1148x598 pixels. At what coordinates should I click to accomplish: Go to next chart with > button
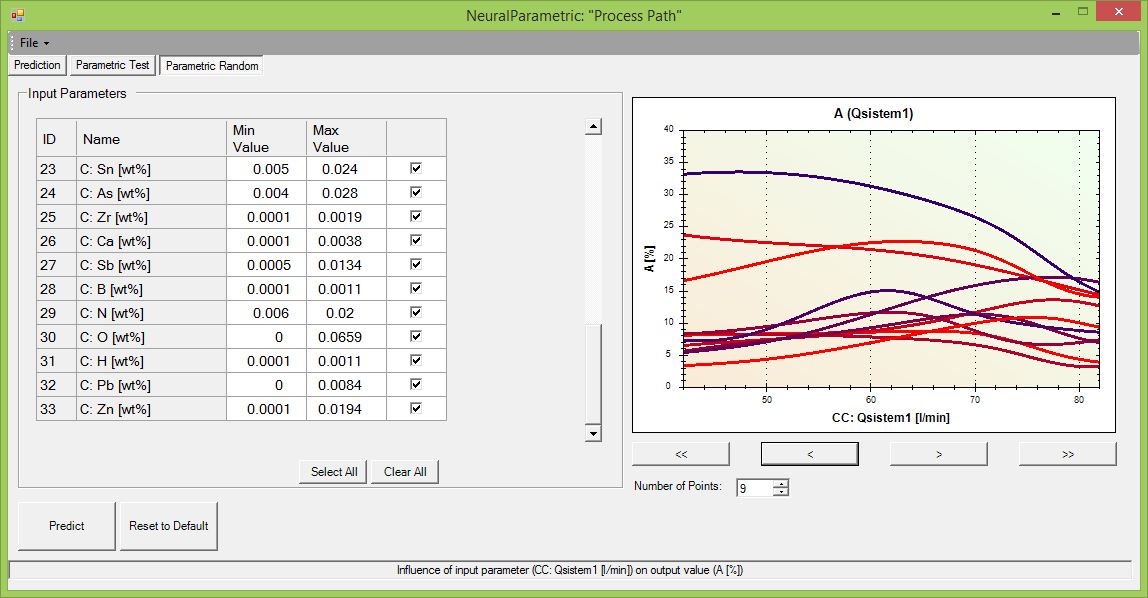(938, 454)
